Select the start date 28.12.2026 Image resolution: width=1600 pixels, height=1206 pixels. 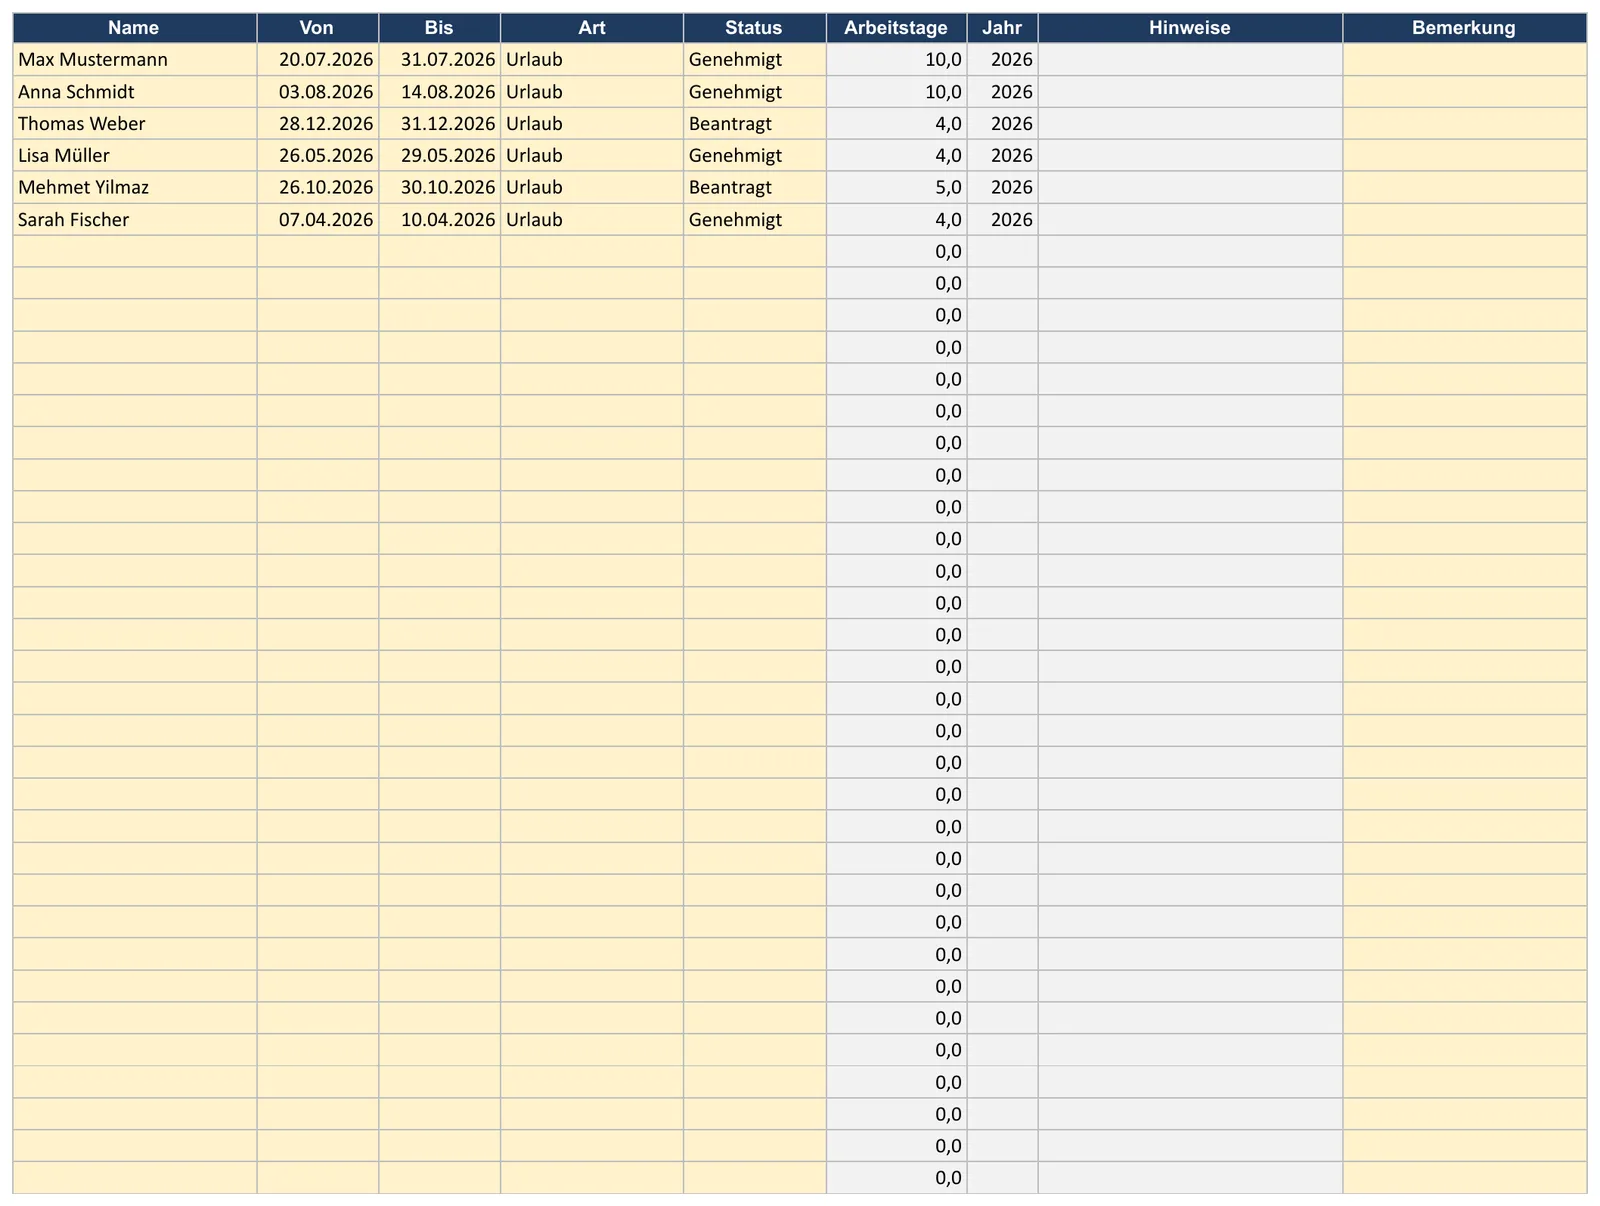coord(318,124)
